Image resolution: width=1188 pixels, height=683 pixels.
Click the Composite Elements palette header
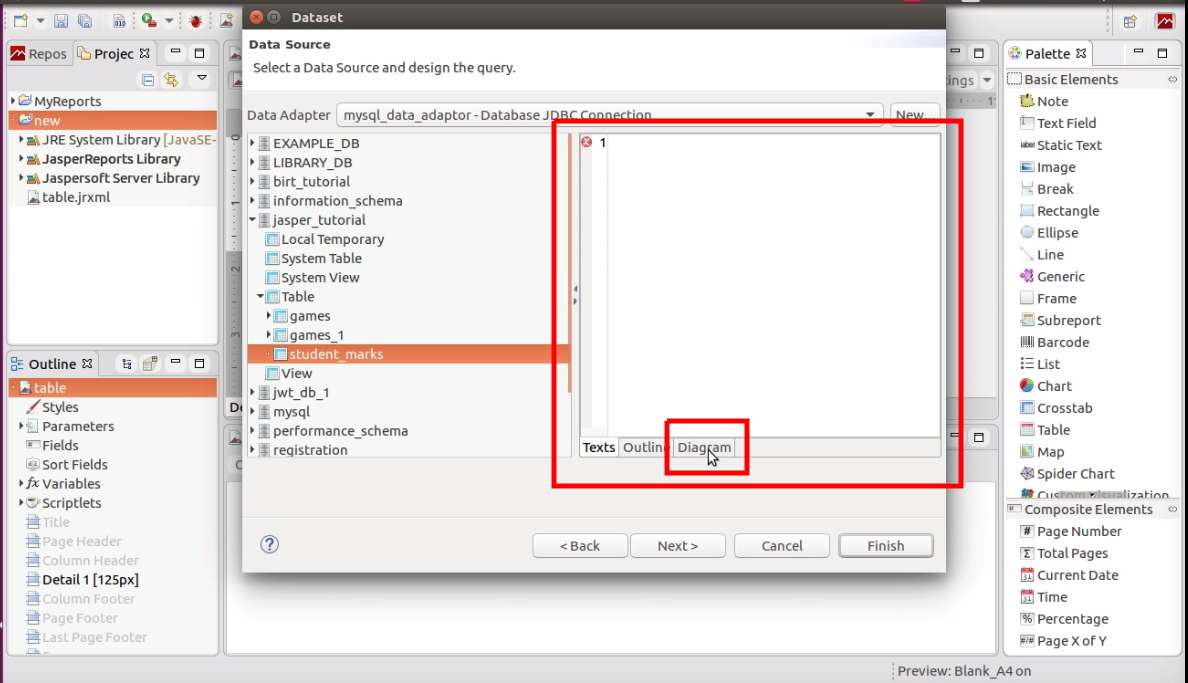click(x=1093, y=509)
